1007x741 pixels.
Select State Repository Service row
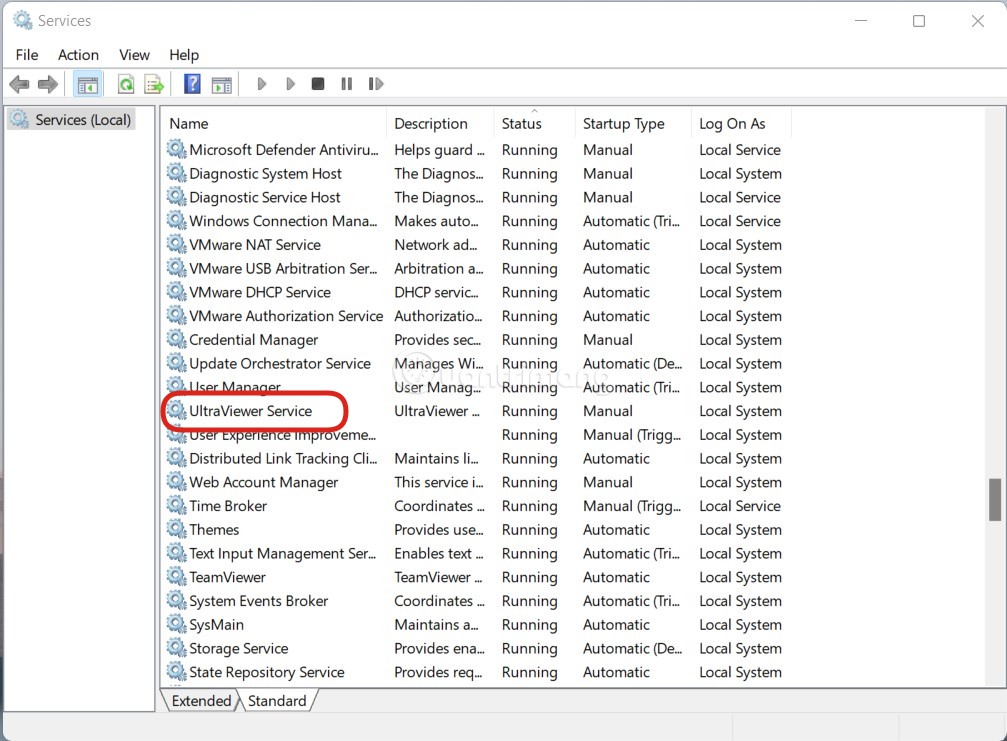click(x=475, y=672)
